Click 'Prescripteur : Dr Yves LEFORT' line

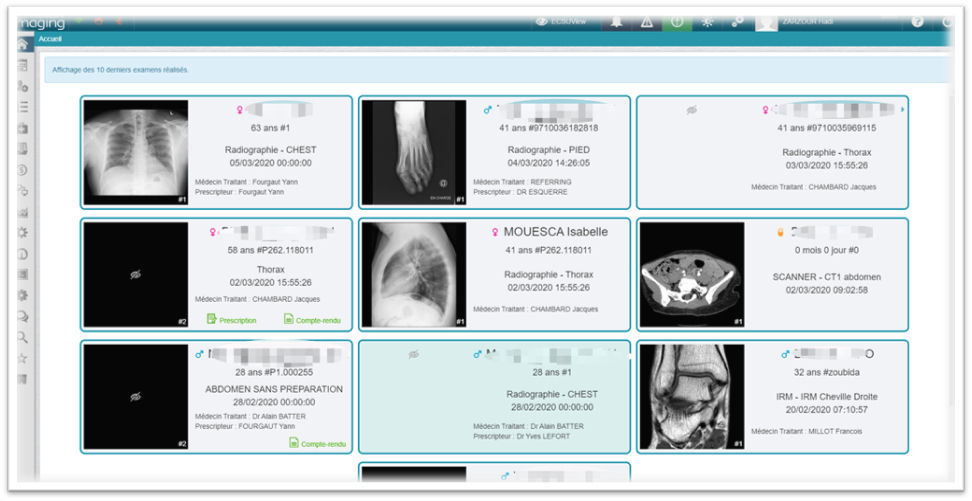tap(521, 437)
